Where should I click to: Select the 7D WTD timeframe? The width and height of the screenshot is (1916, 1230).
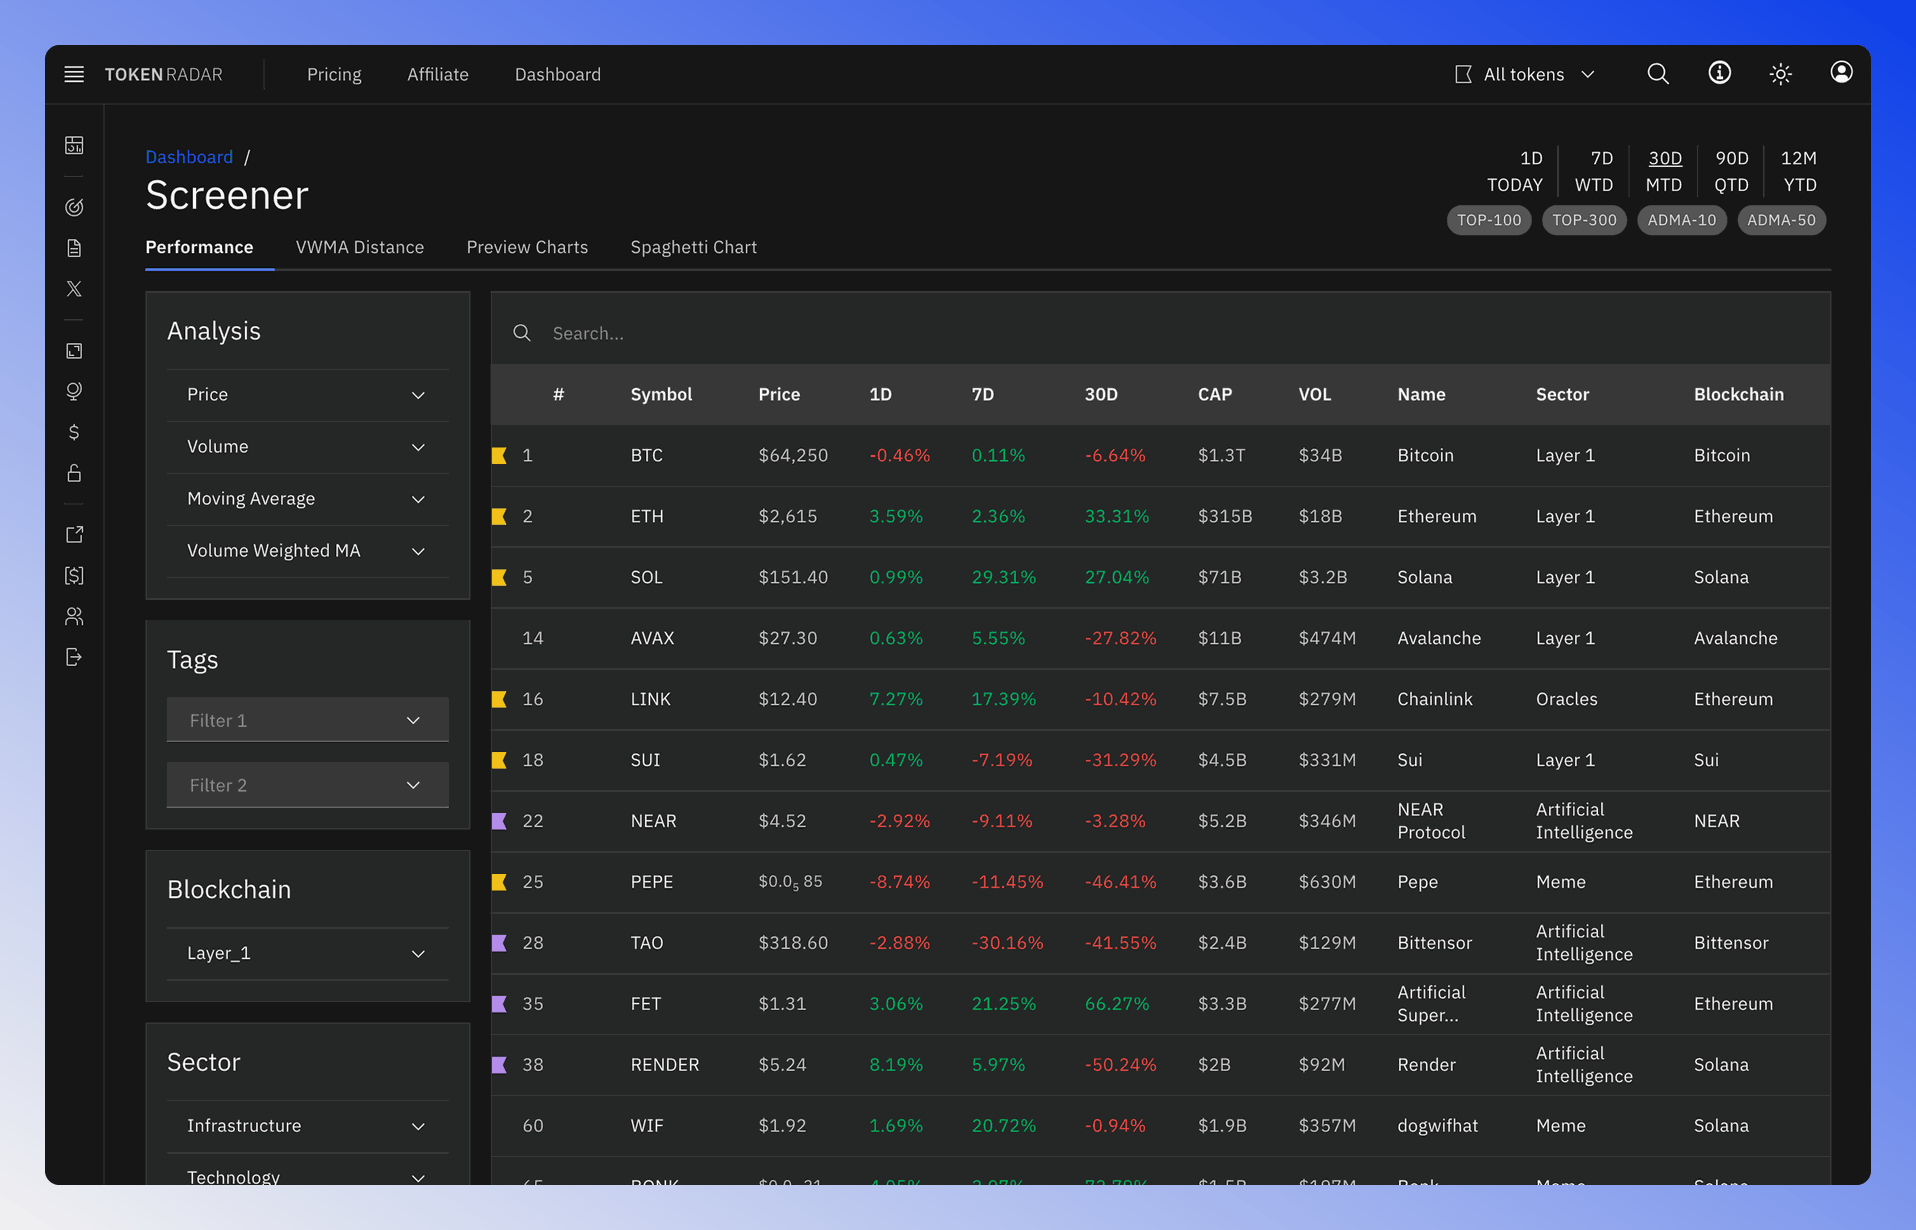[1594, 171]
